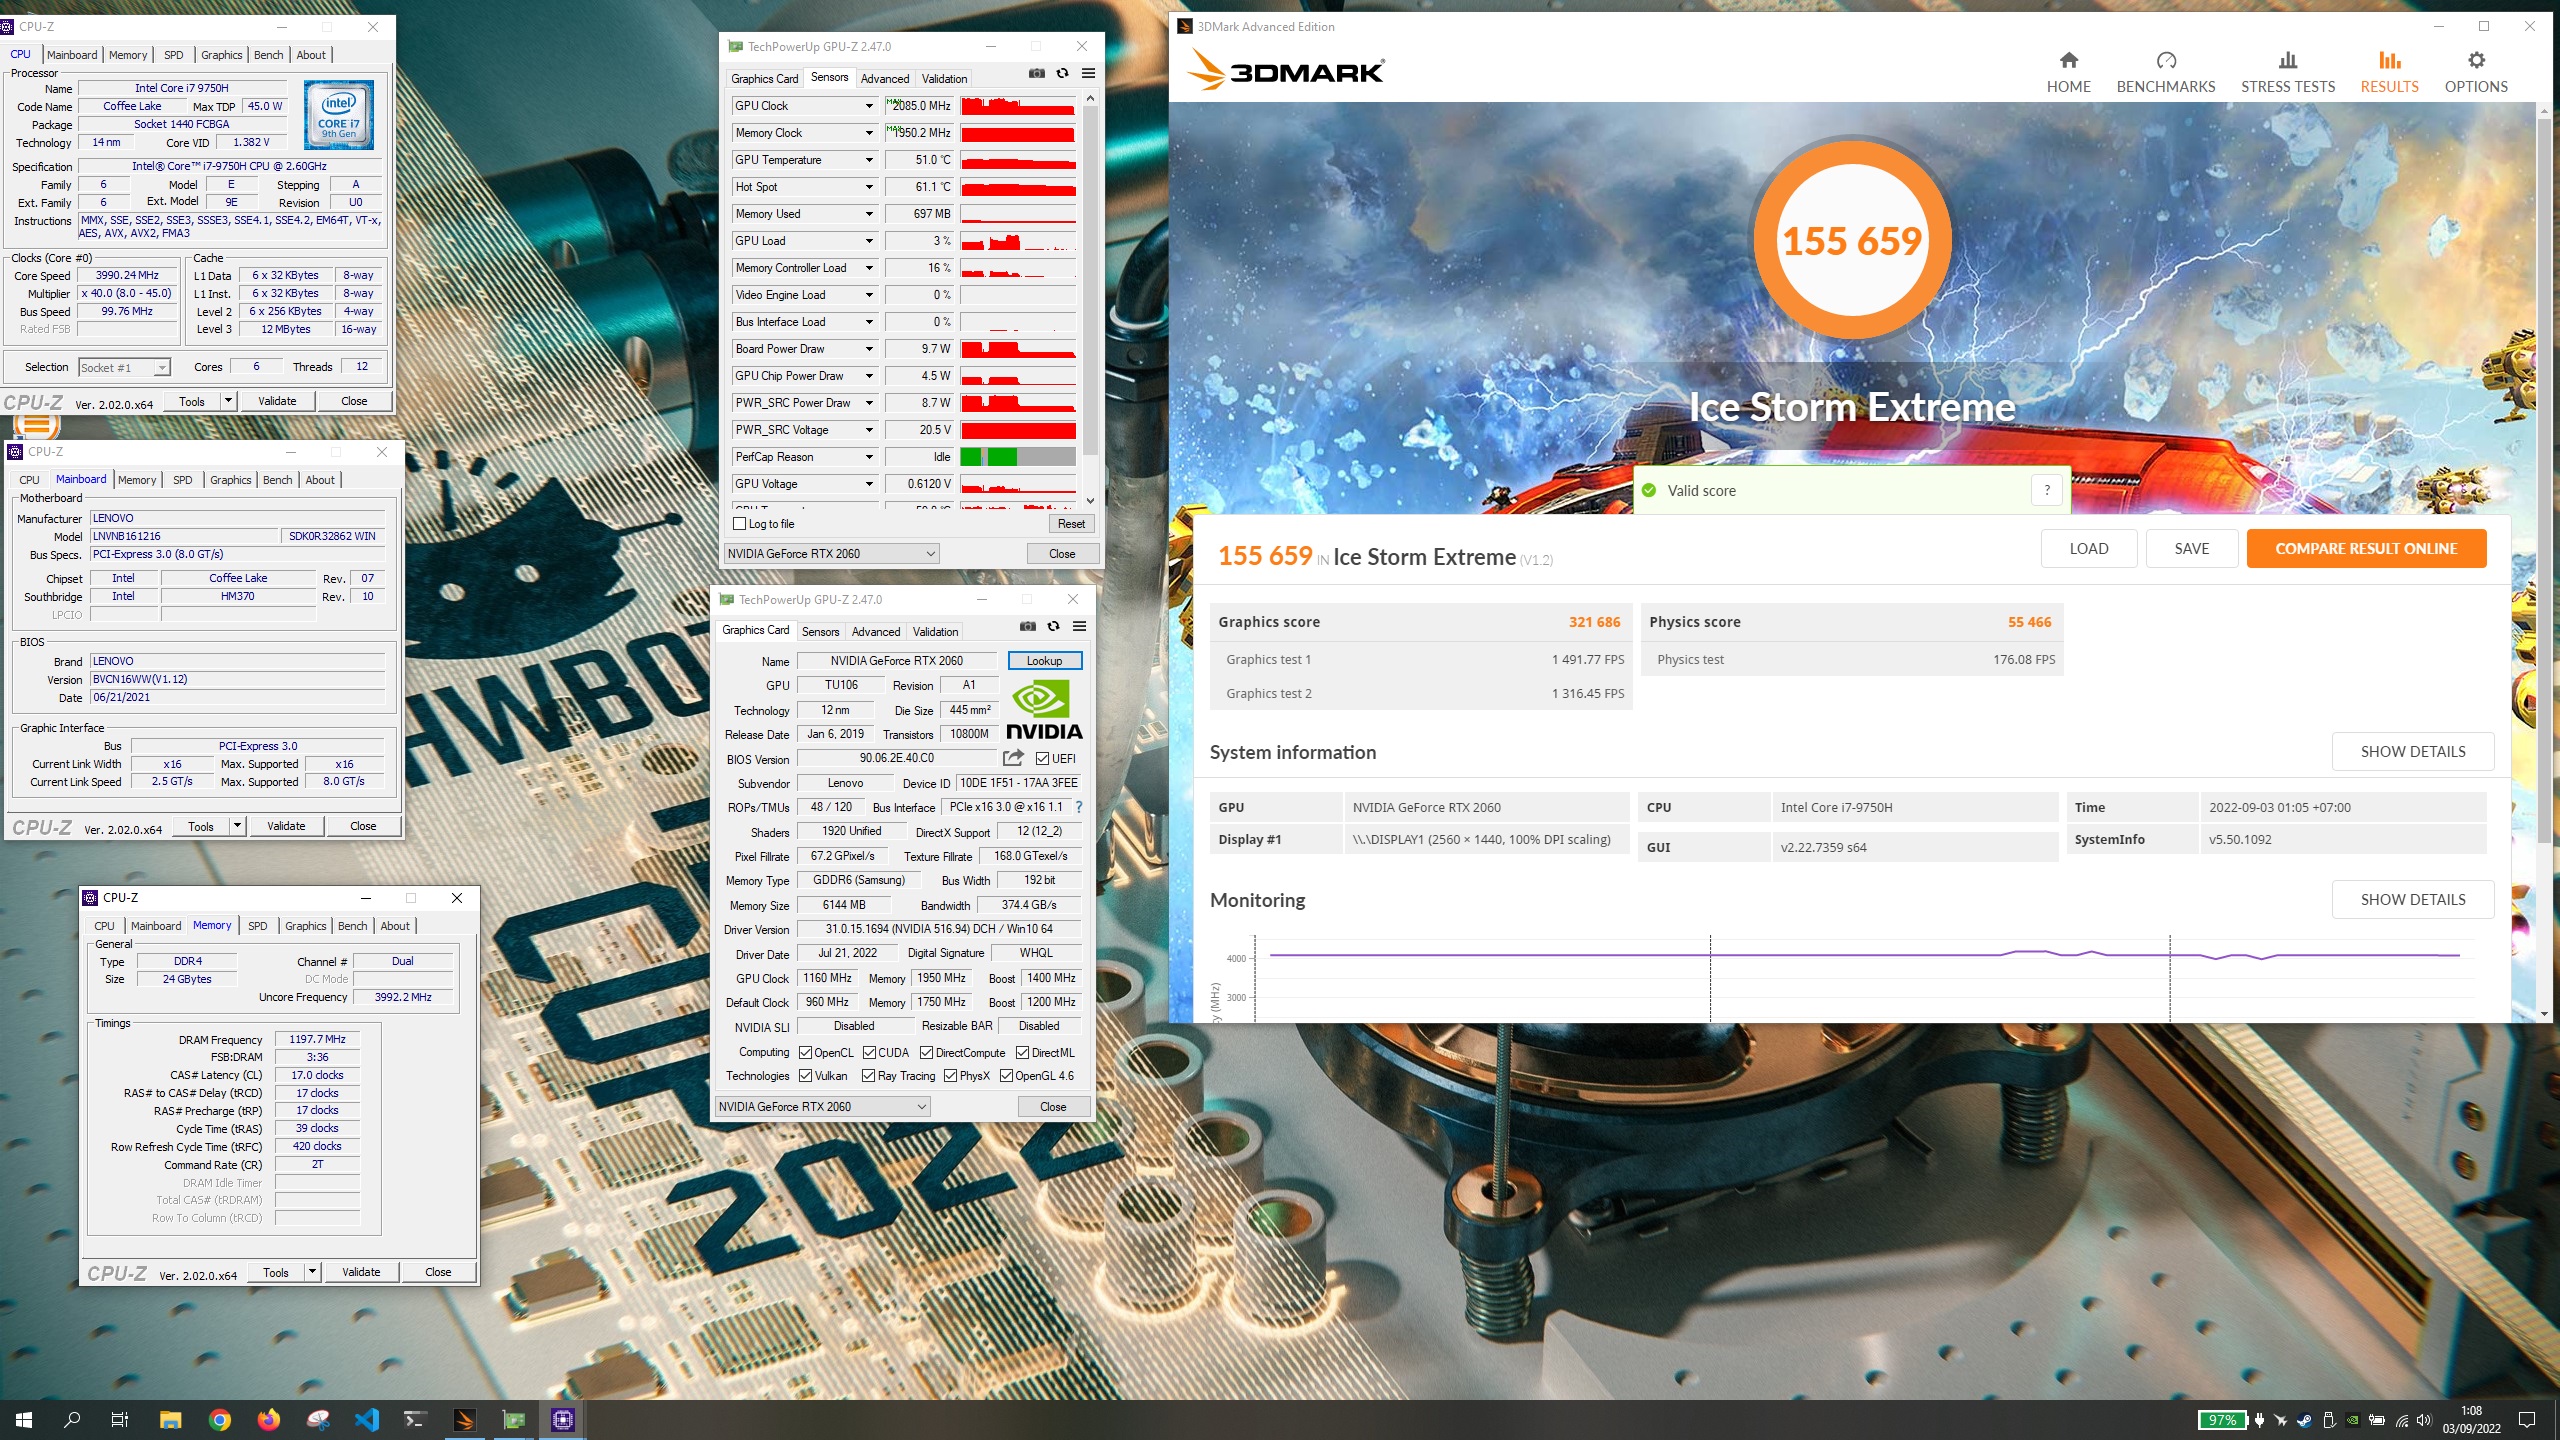Open 3DMark HOME page icon
The width and height of the screenshot is (2560, 1440).
(2068, 60)
